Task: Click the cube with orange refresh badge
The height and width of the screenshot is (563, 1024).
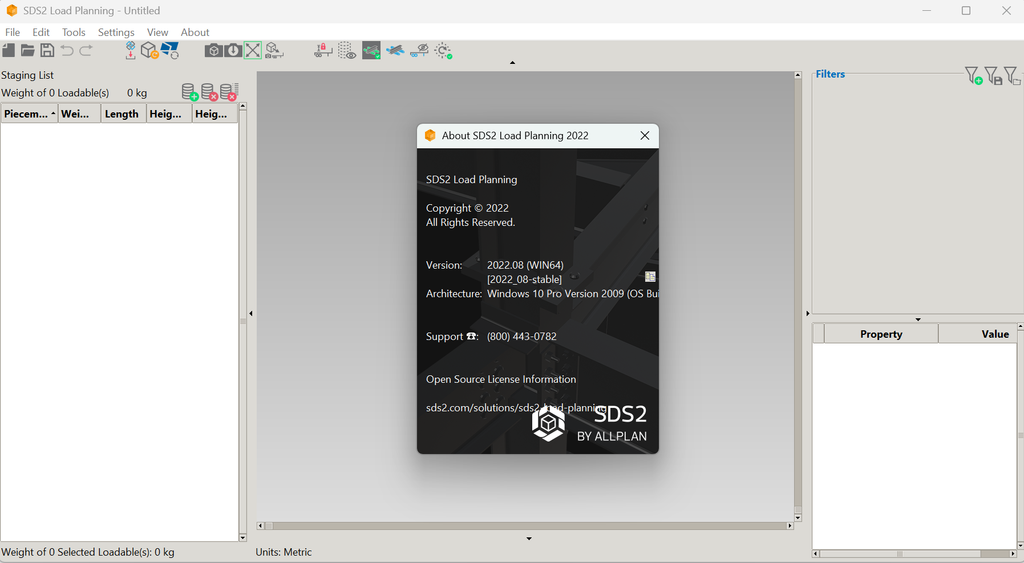Action: click(x=150, y=50)
